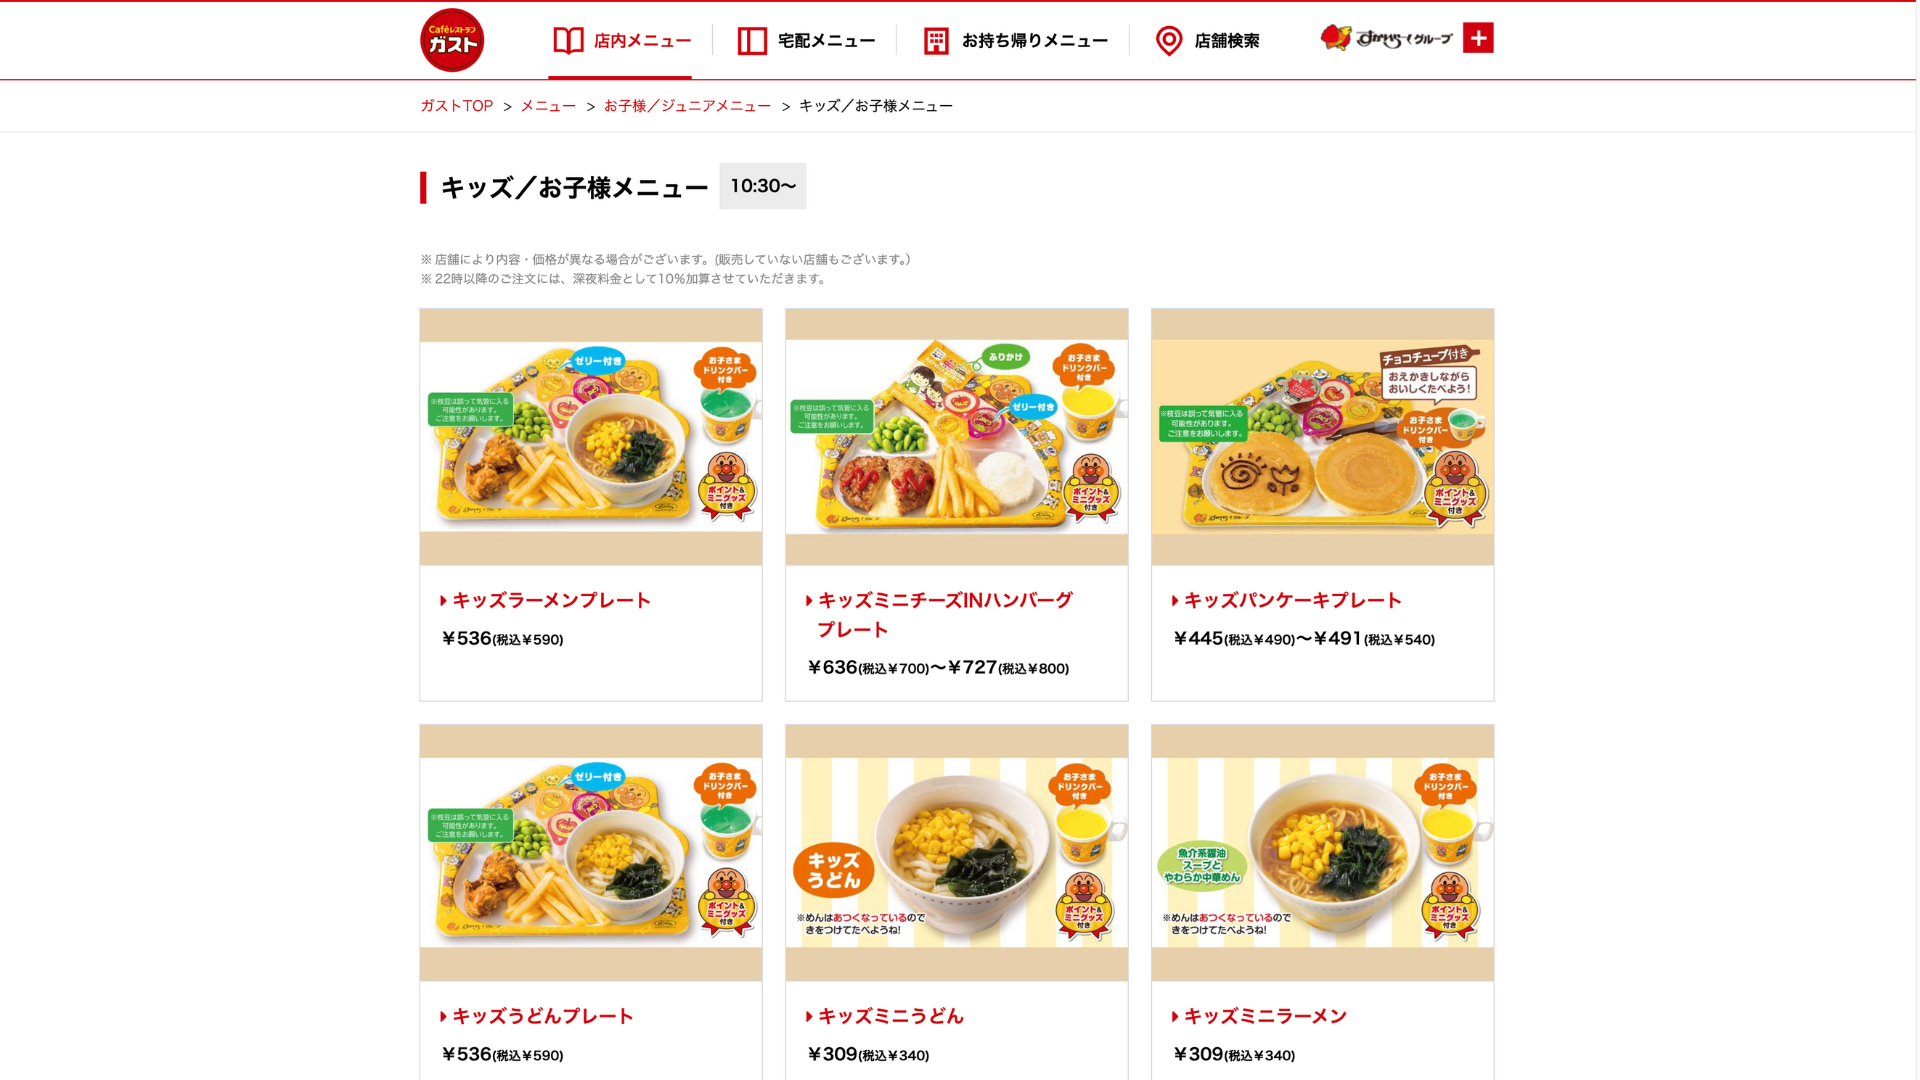This screenshot has height=1080, width=1920.
Task: Open キッズパンケーキプレート item link
Action: point(1293,600)
